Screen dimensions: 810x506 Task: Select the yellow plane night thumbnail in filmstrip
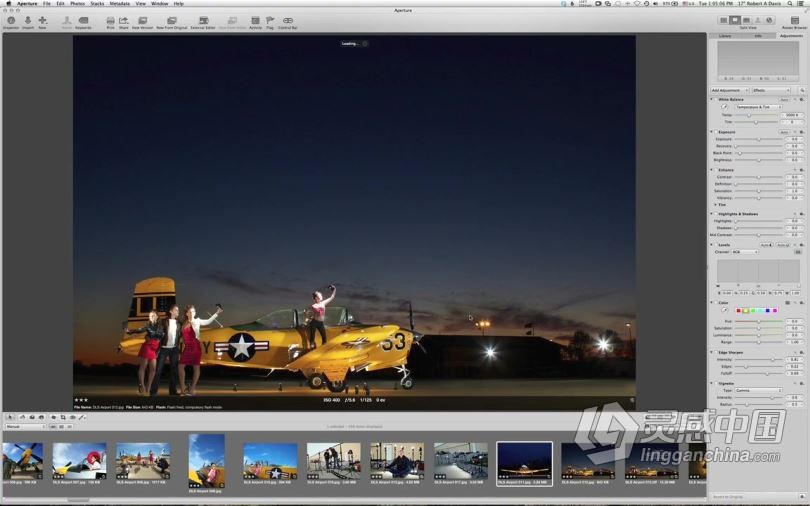524,462
